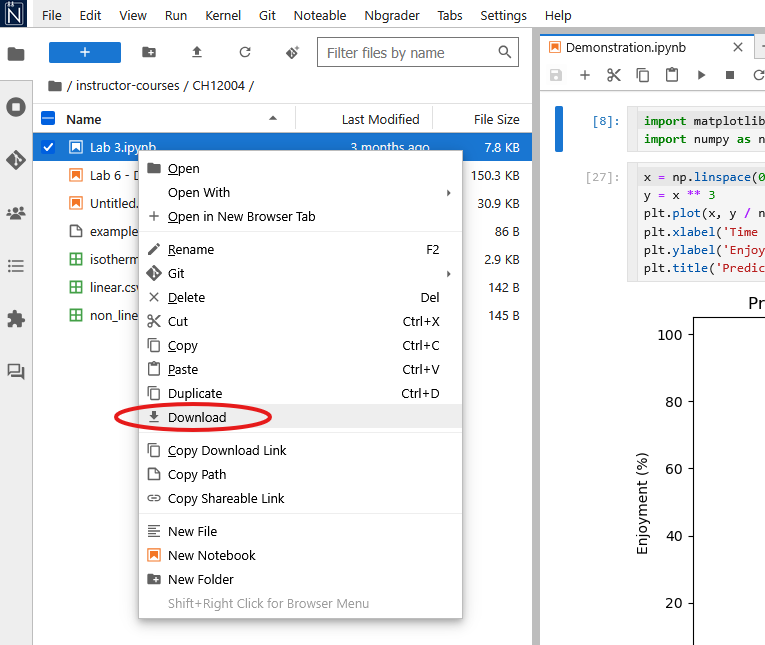Refresh the file browser list
This screenshot has height=645, width=765.
point(245,52)
